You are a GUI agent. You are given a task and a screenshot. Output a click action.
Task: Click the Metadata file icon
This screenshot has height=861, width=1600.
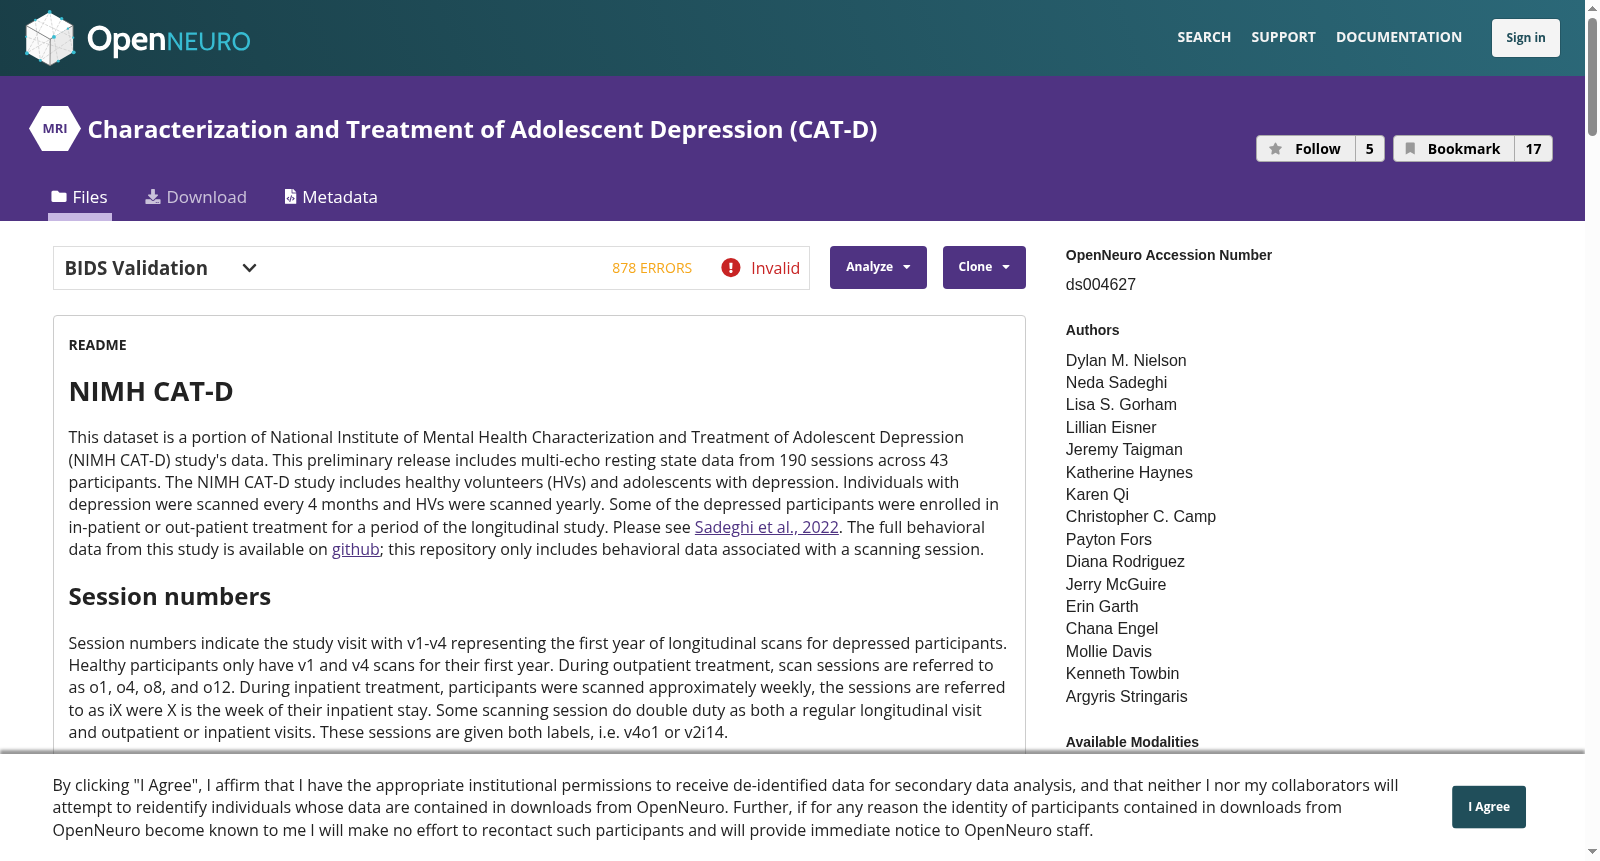pos(290,197)
